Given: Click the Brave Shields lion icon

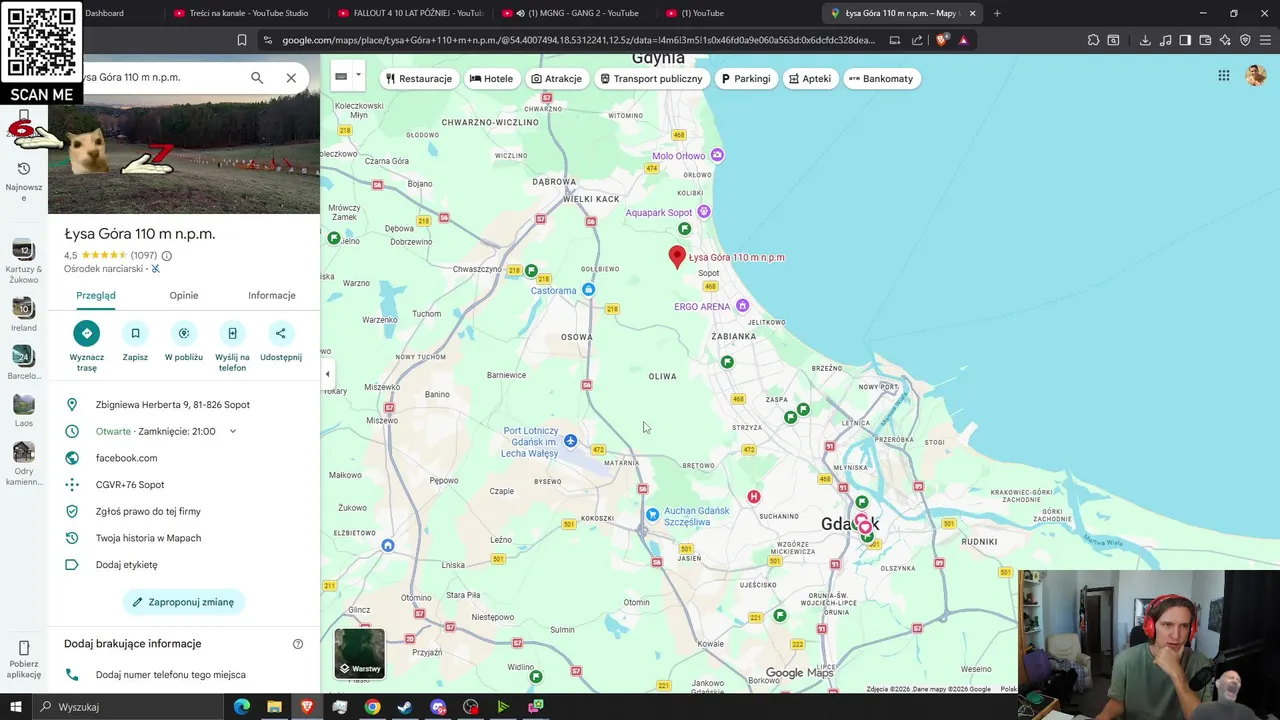Looking at the screenshot, I should coord(942,40).
